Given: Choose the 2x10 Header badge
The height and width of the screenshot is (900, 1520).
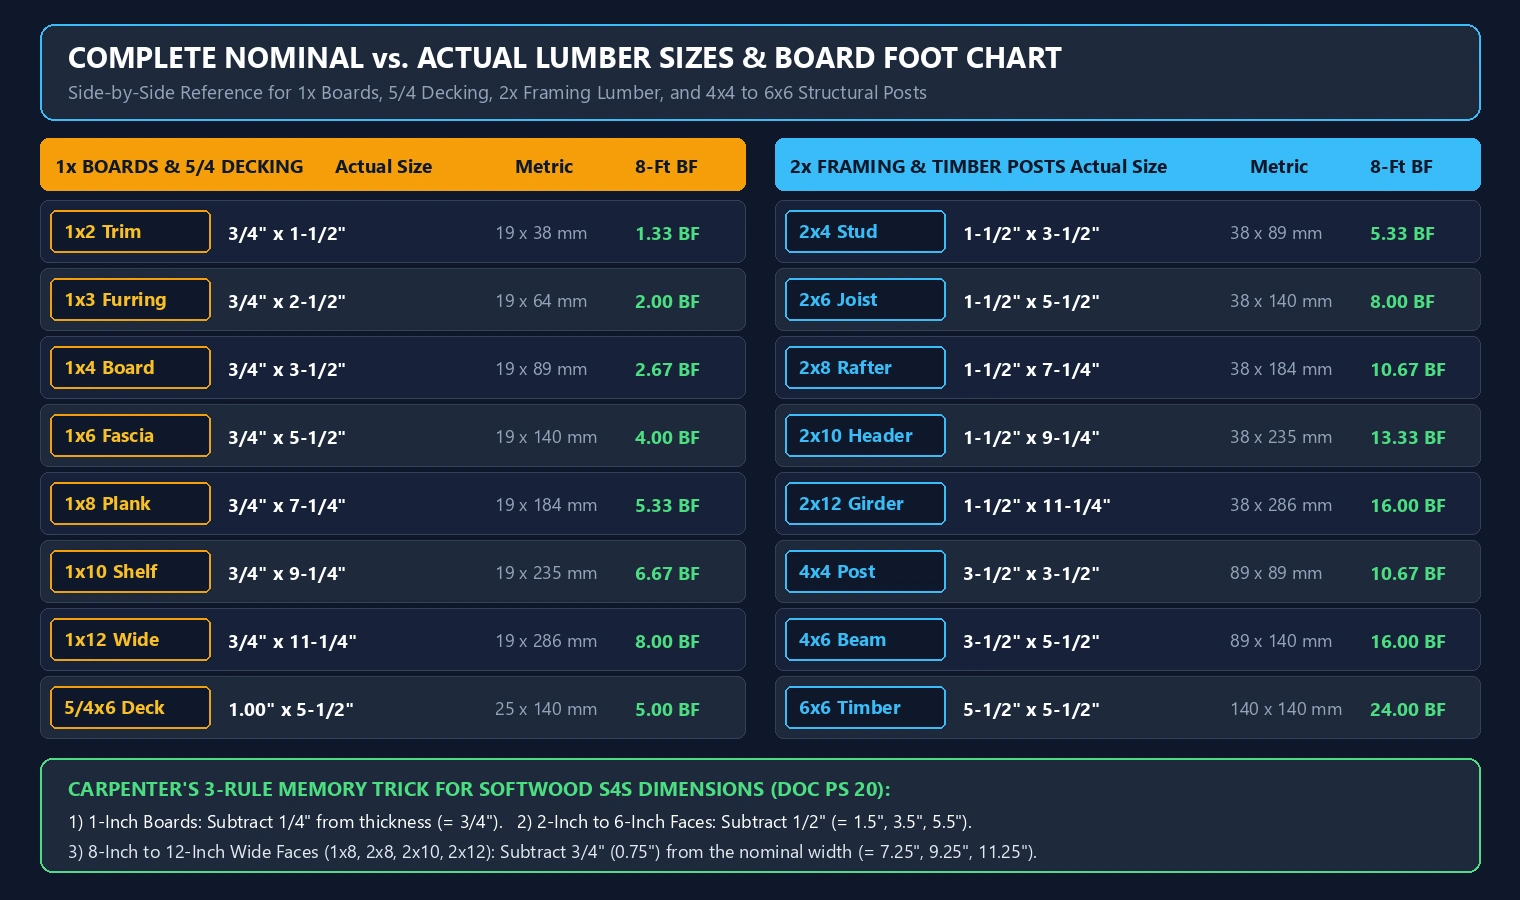Looking at the screenshot, I should 865,436.
